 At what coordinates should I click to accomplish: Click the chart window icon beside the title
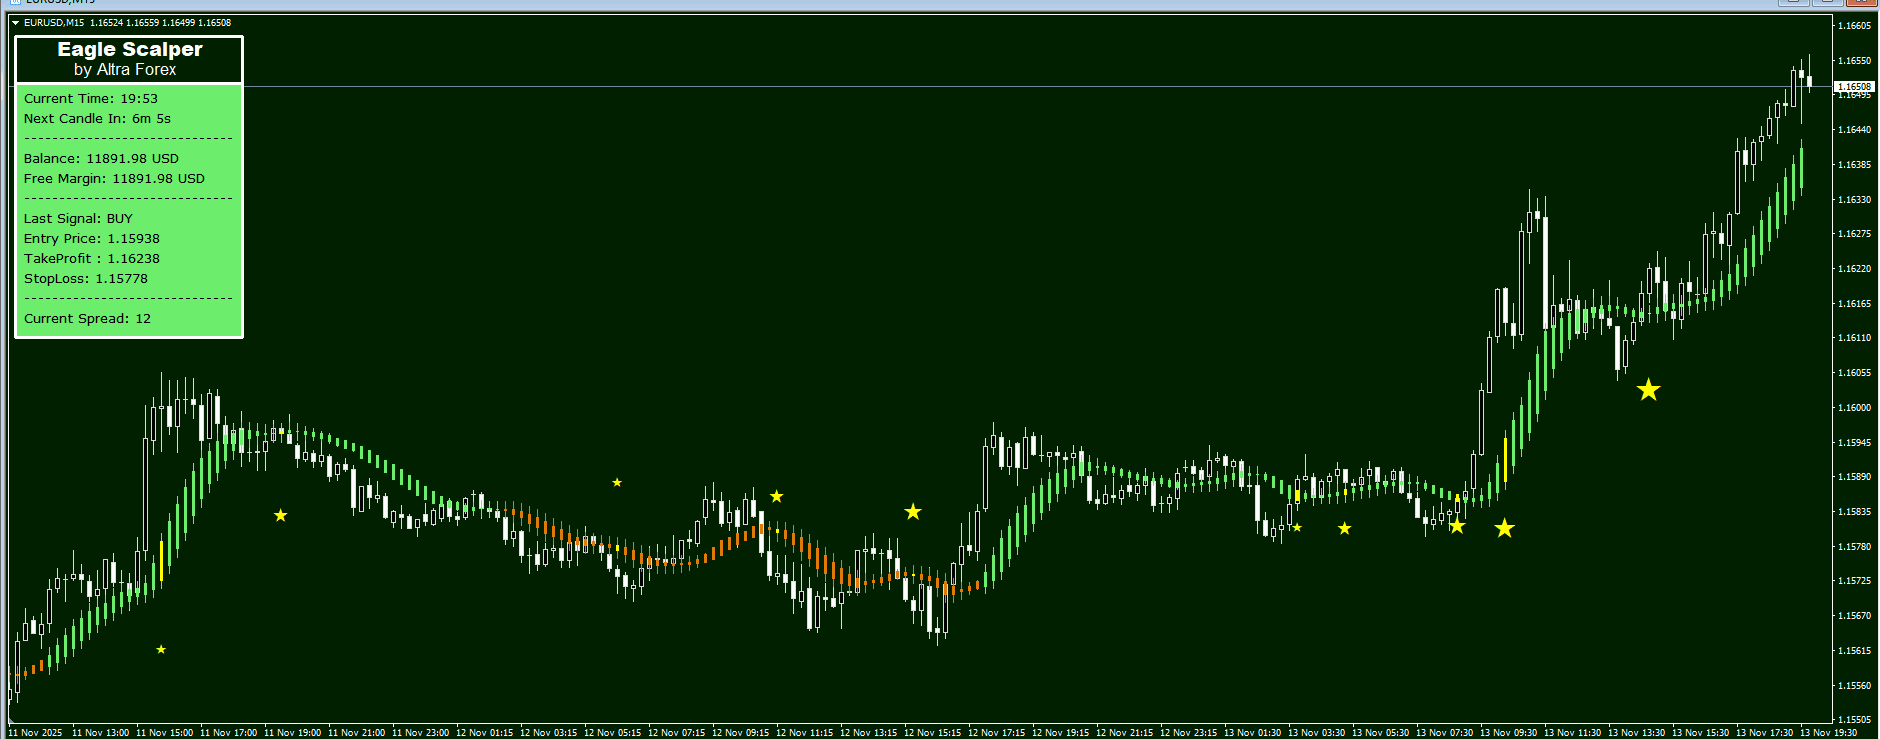[14, 2]
